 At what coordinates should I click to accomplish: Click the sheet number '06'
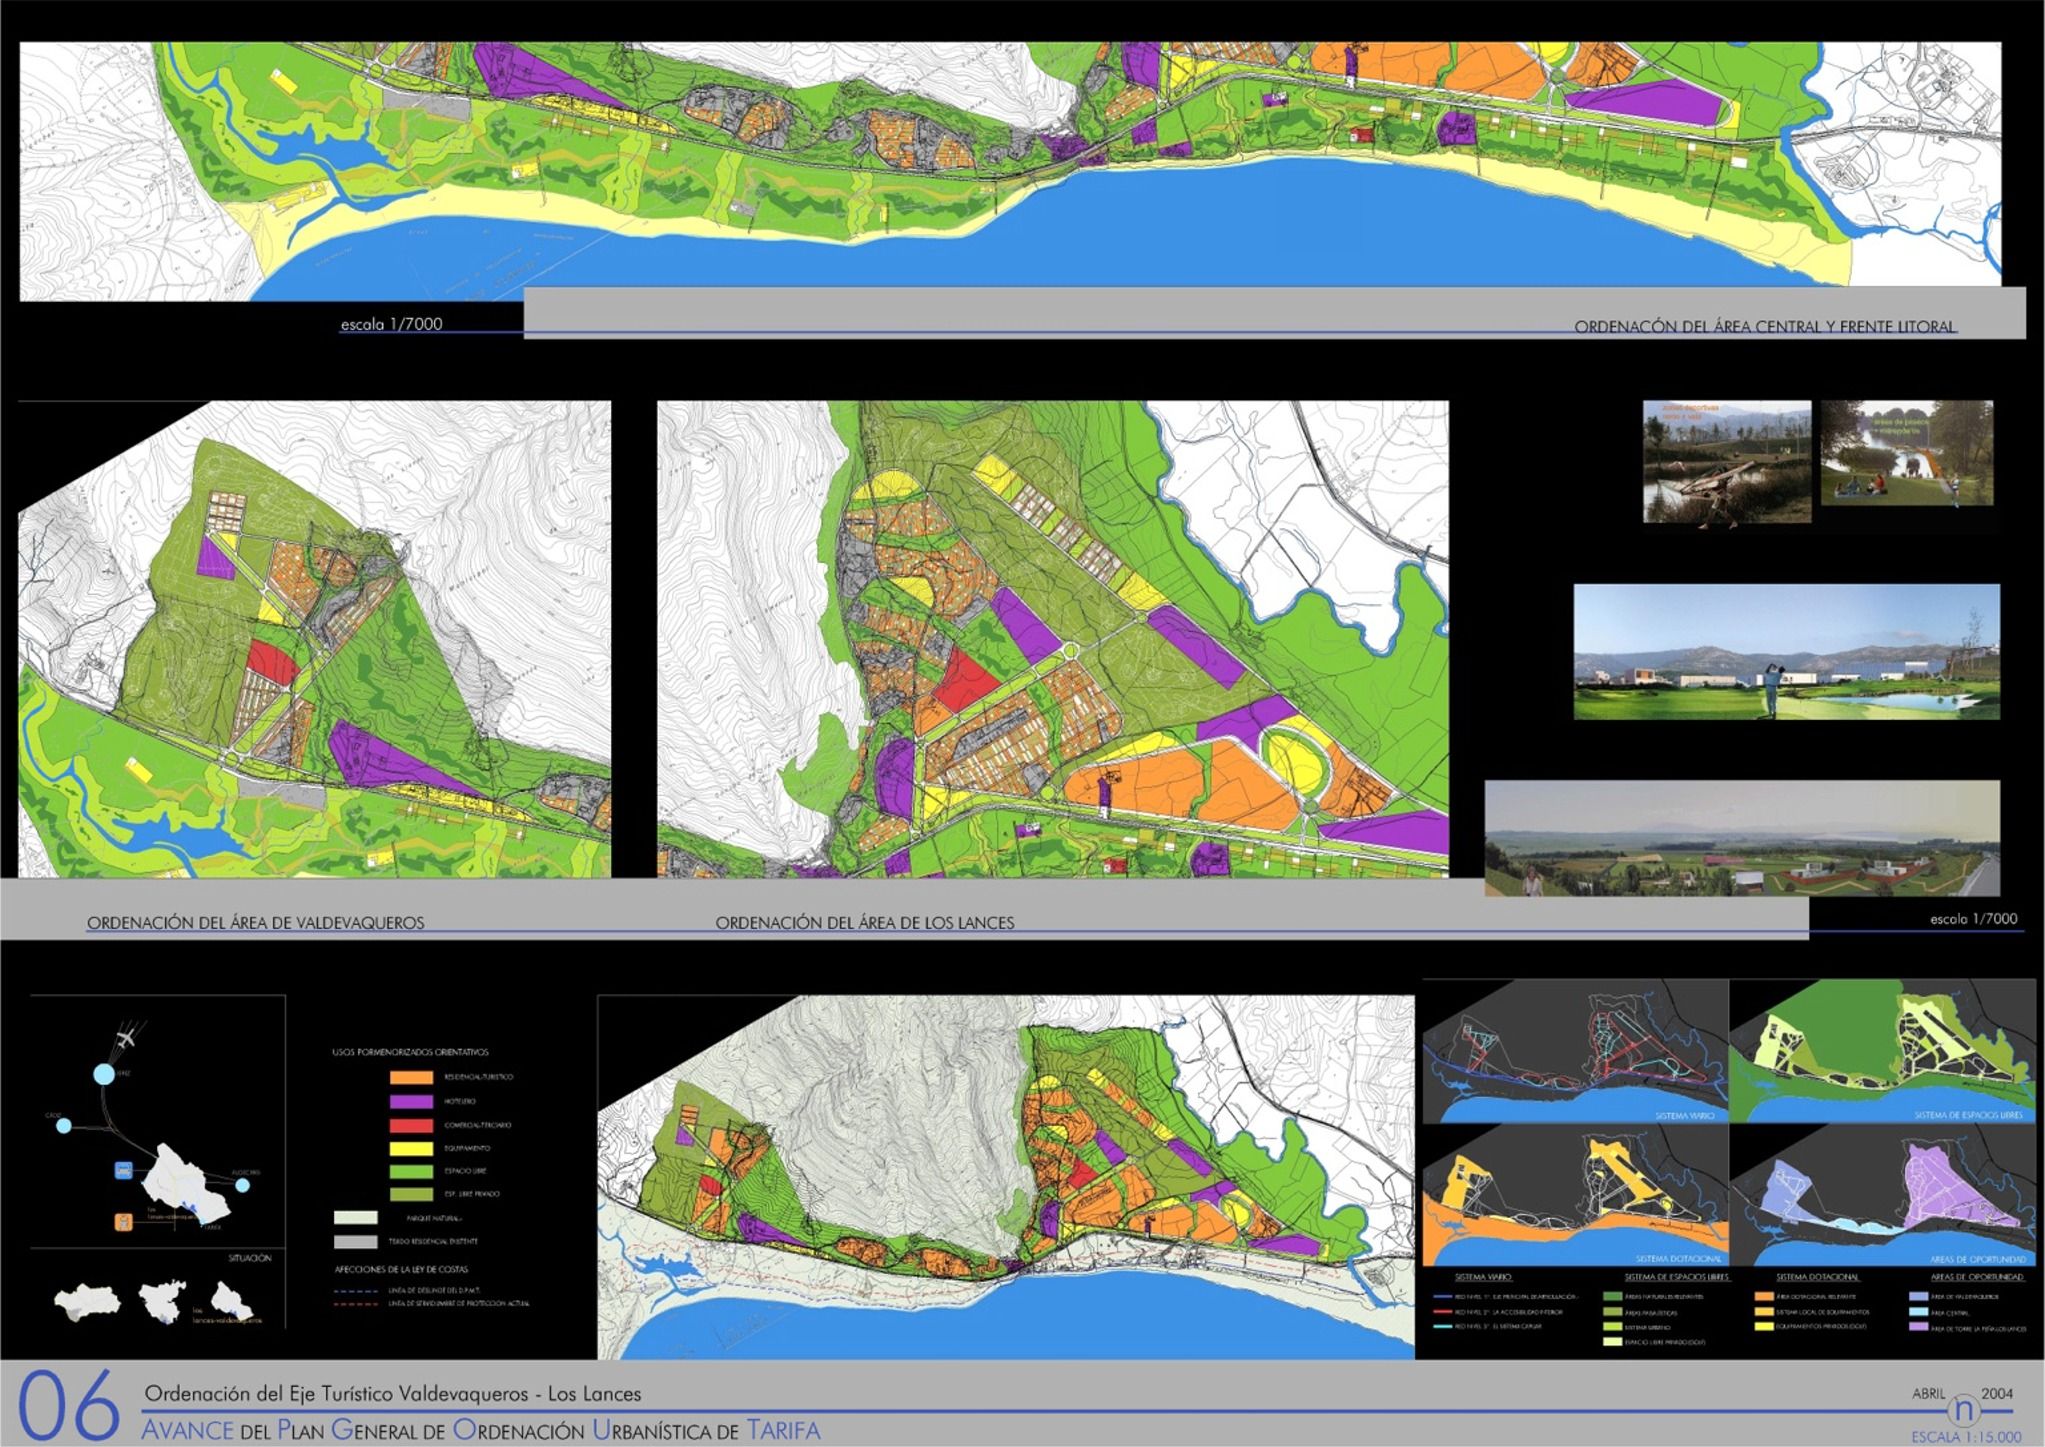tap(68, 1407)
